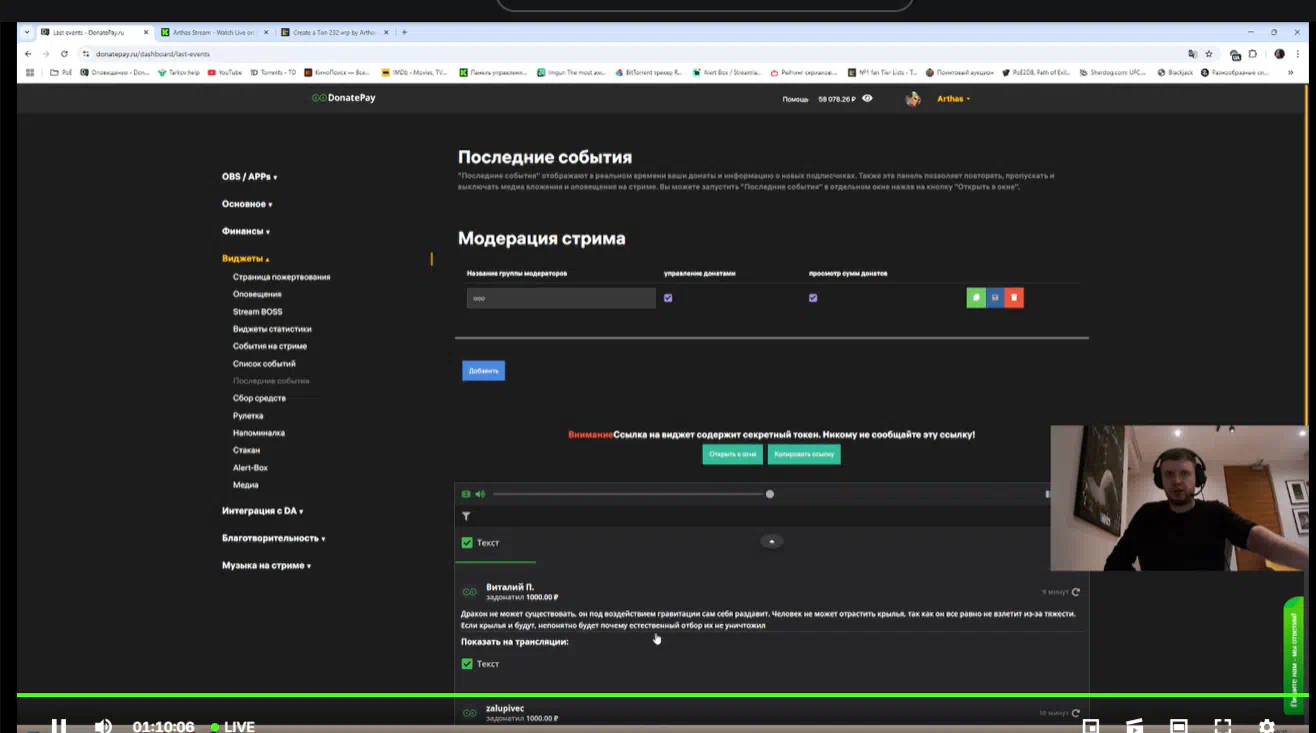Image resolution: width=1316 pixels, height=733 pixels.
Task: Delete moderator group with red trash icon
Action: (x=1014, y=298)
